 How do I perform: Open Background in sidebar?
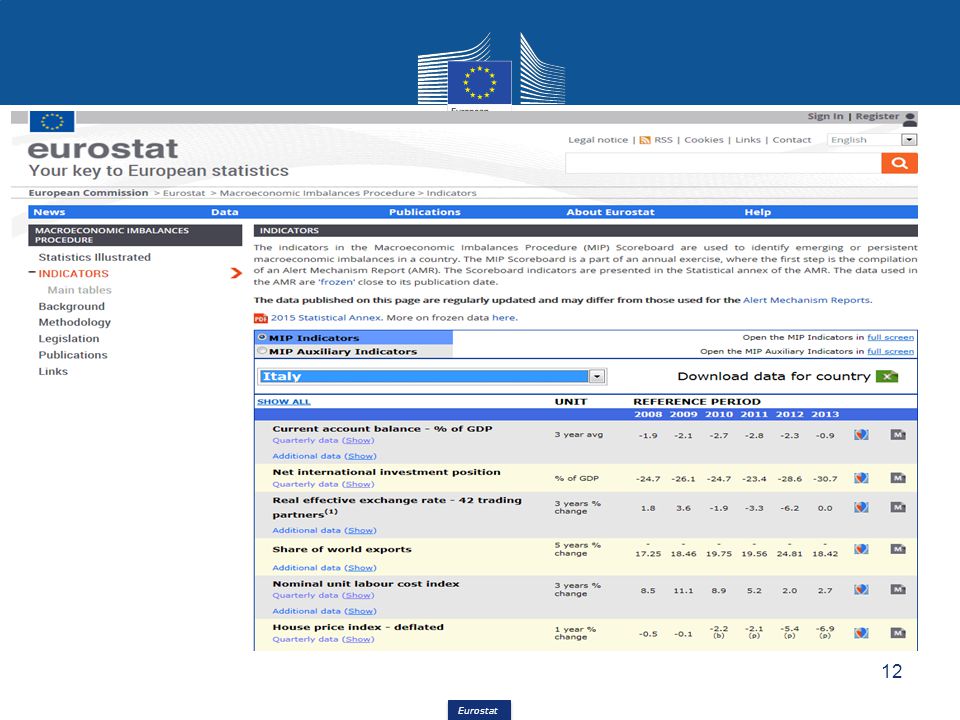tap(72, 306)
